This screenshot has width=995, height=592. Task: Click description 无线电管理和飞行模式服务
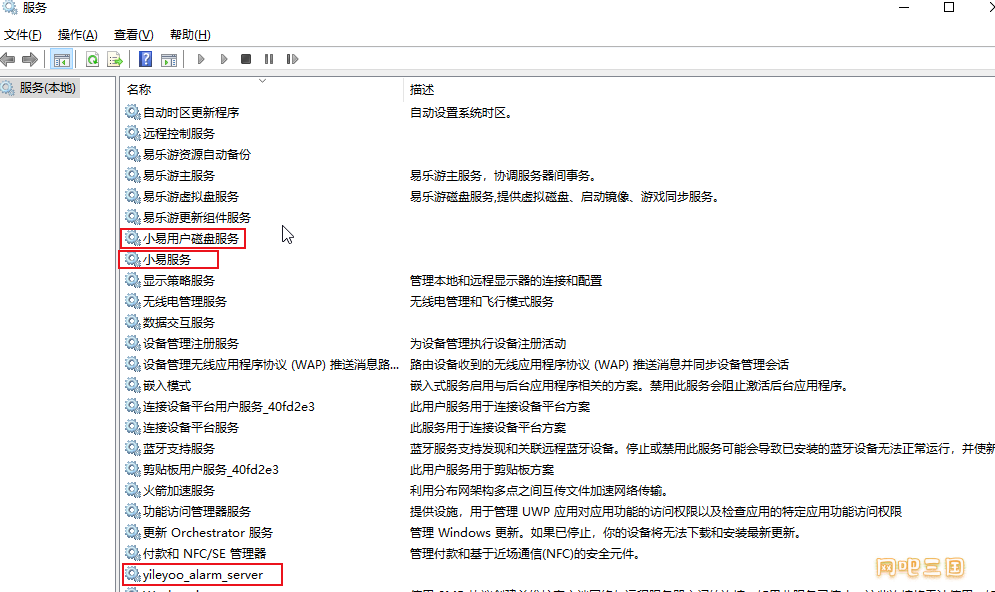tap(482, 301)
